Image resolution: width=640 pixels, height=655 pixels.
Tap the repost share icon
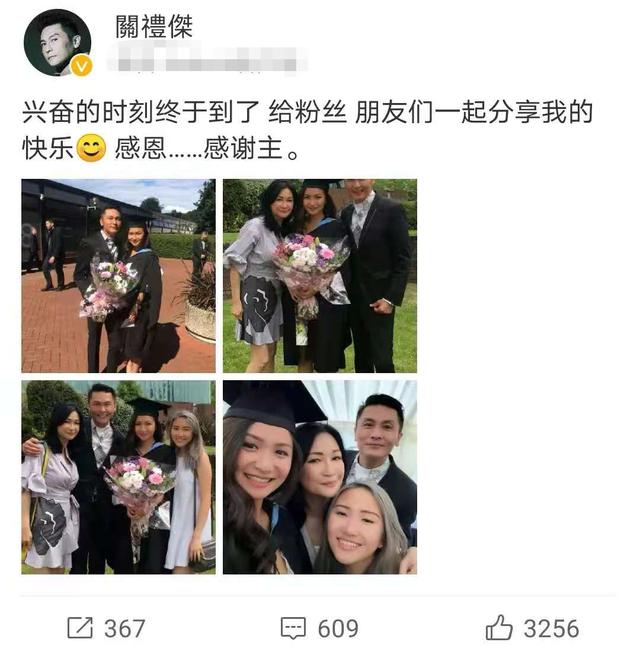click(x=80, y=628)
